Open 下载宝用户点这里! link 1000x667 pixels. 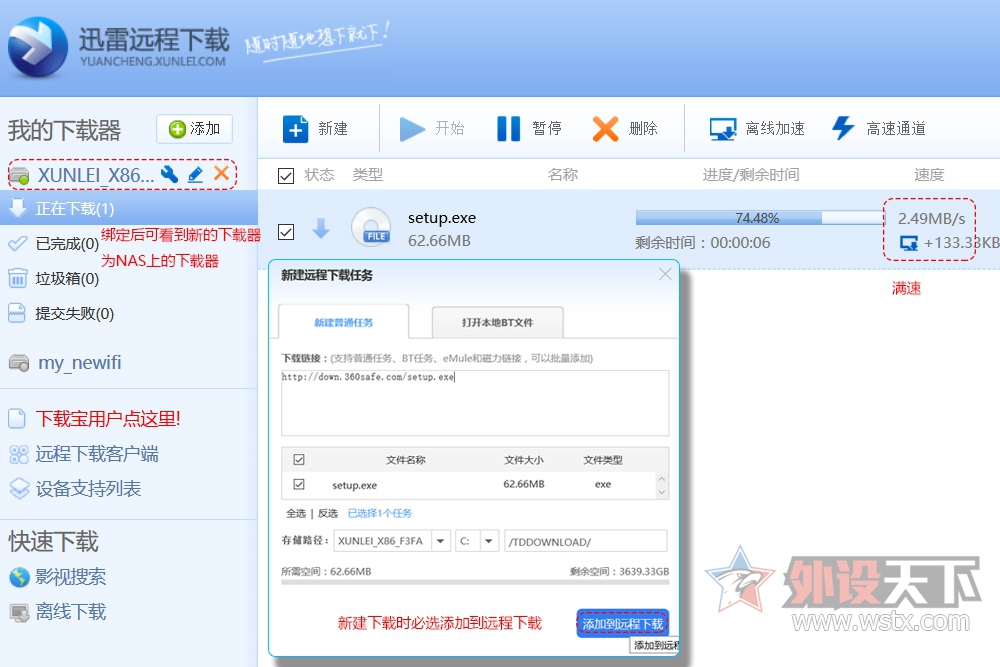tap(108, 419)
